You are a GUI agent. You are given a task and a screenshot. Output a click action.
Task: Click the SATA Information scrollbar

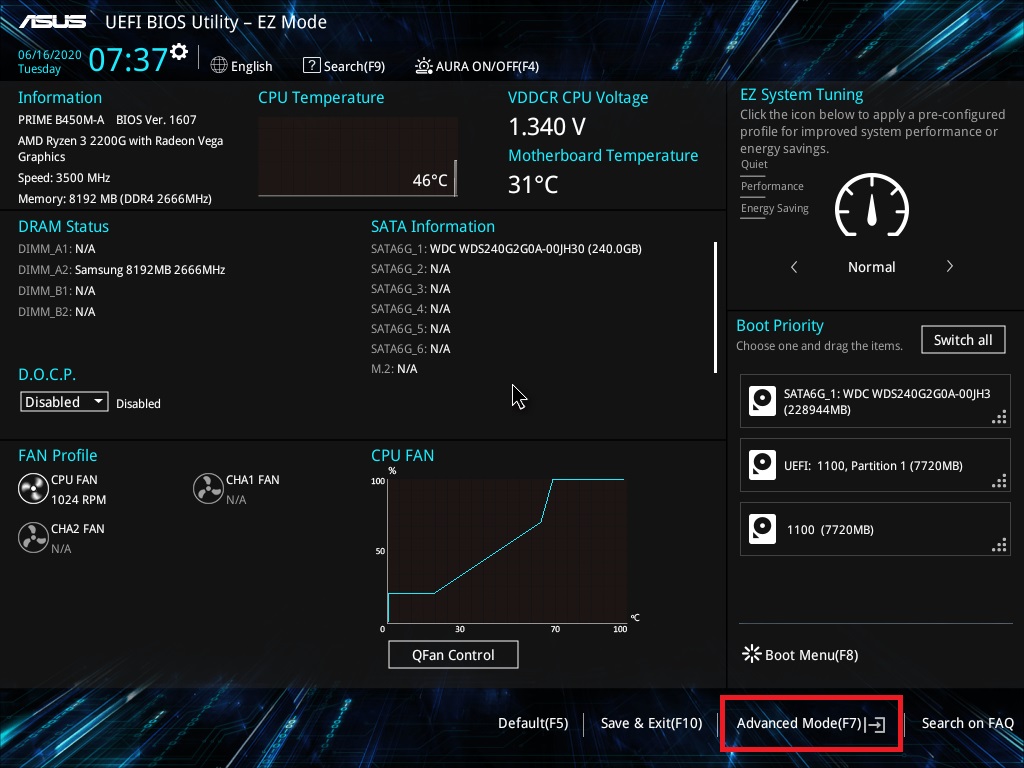tap(716, 307)
